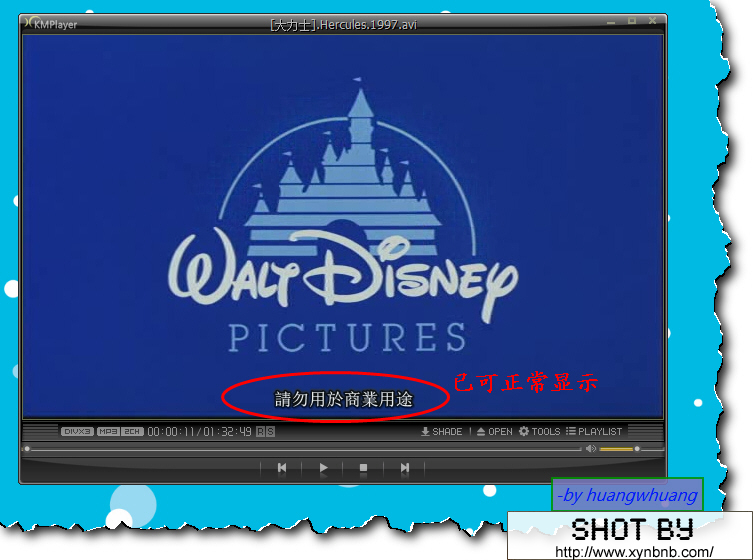
Task: Click the OPEN file button
Action: tap(494, 431)
